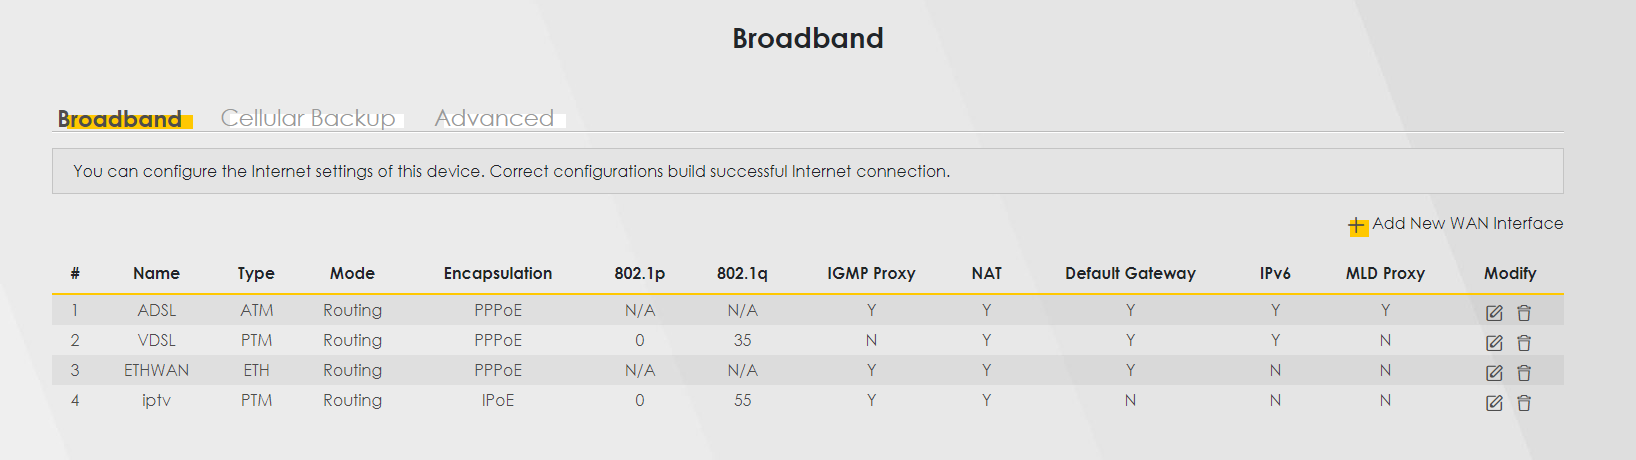Select the Broadband tab
Viewport: 1636px width, 460px height.
click(x=120, y=119)
